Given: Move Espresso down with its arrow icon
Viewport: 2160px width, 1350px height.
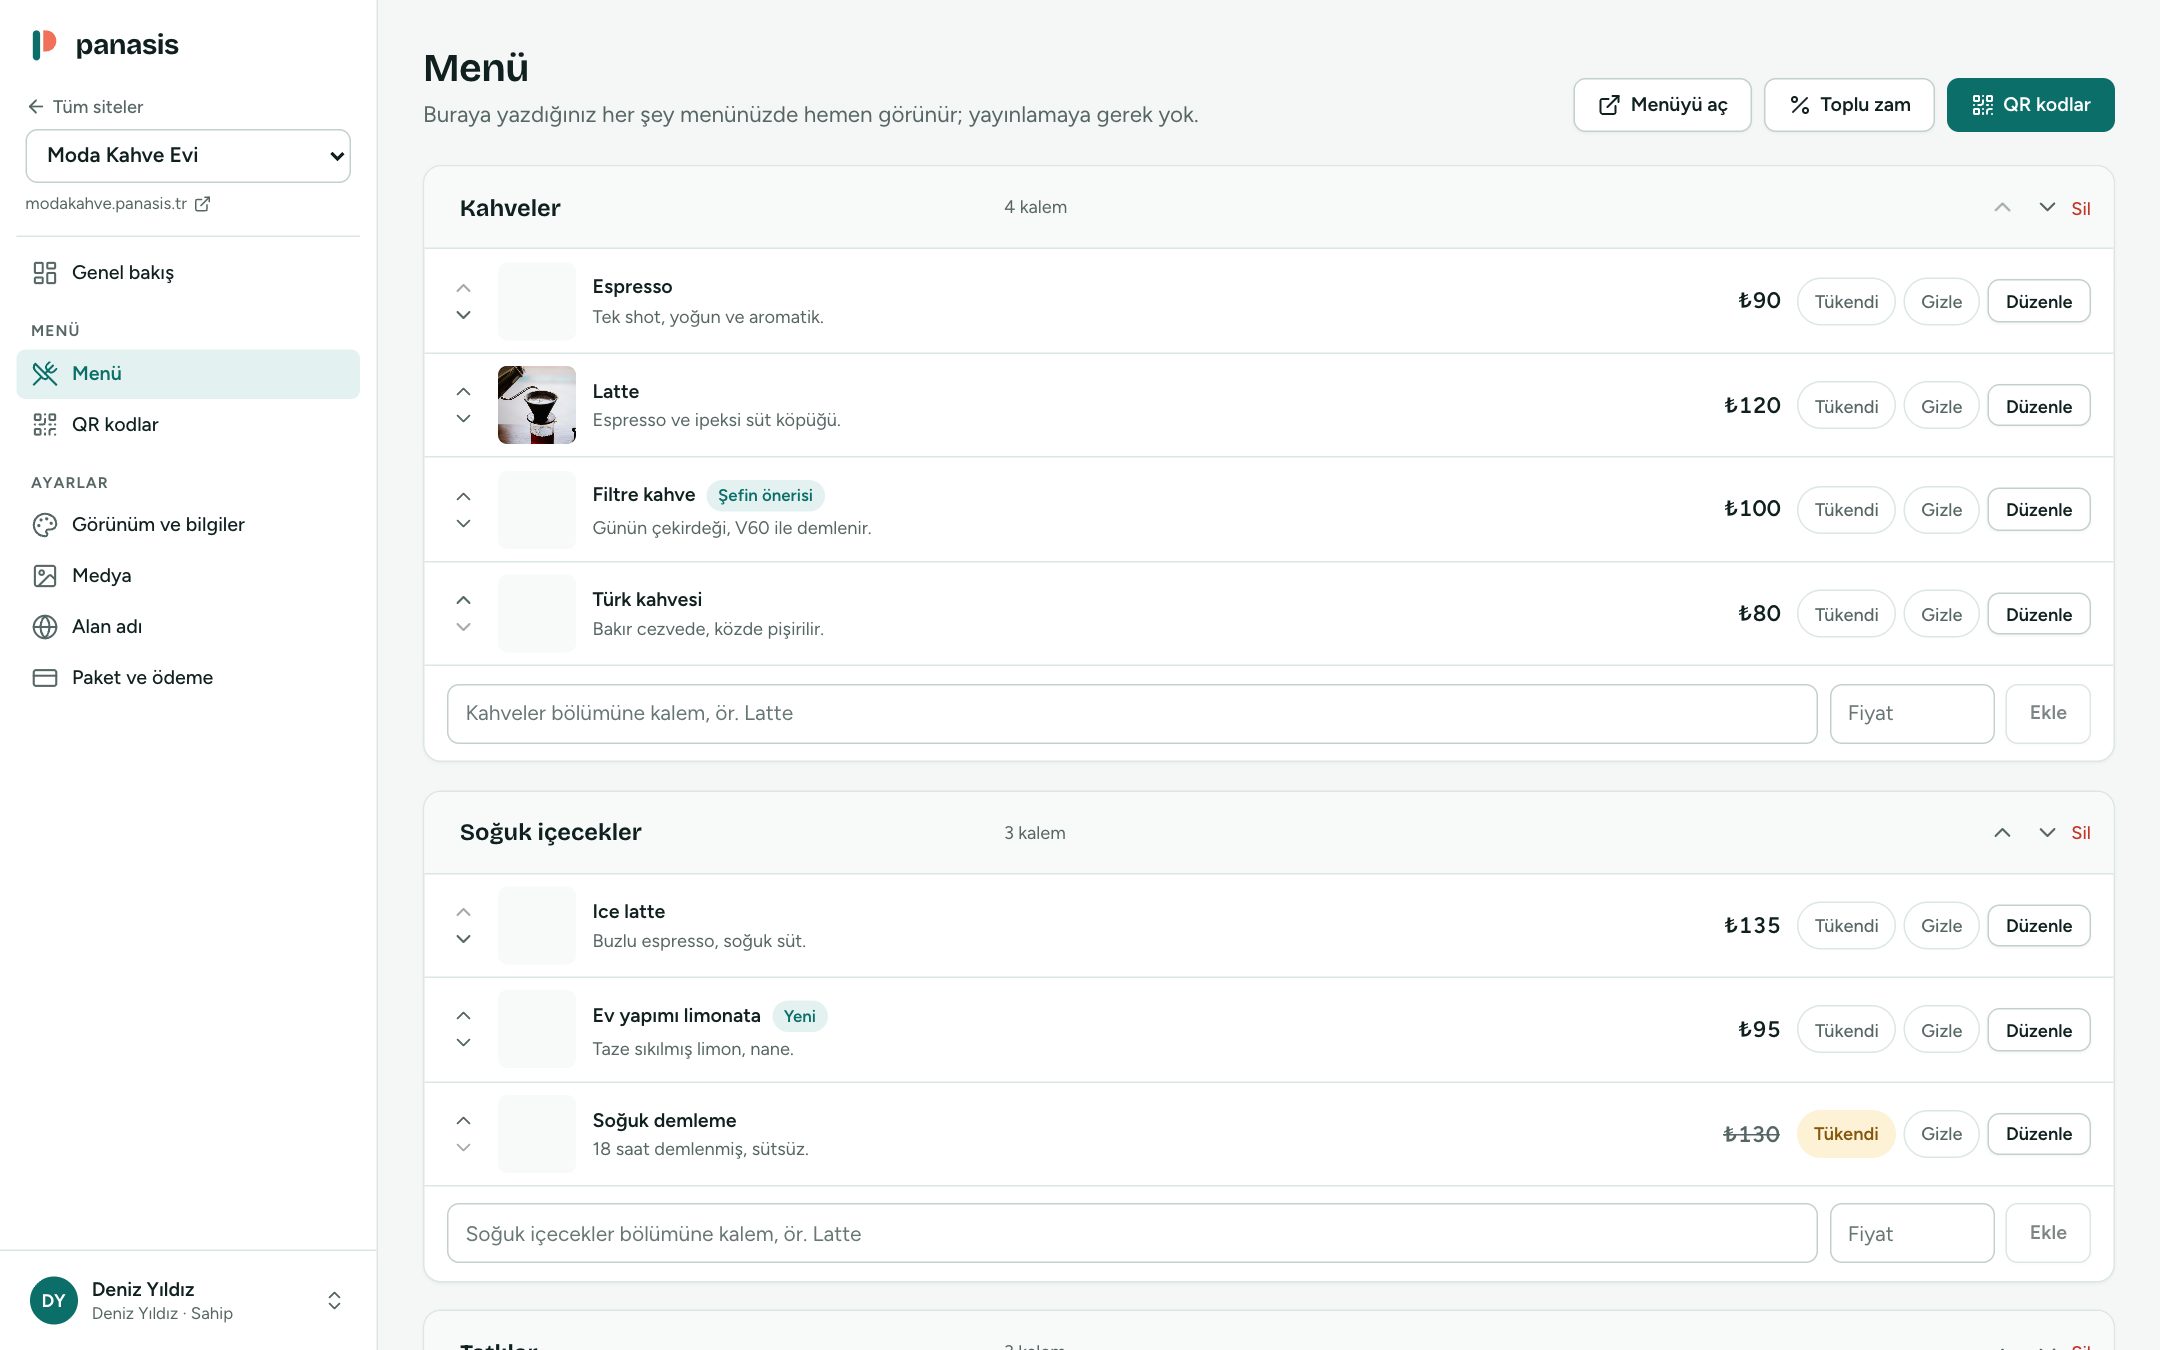Looking at the screenshot, I should 463,315.
